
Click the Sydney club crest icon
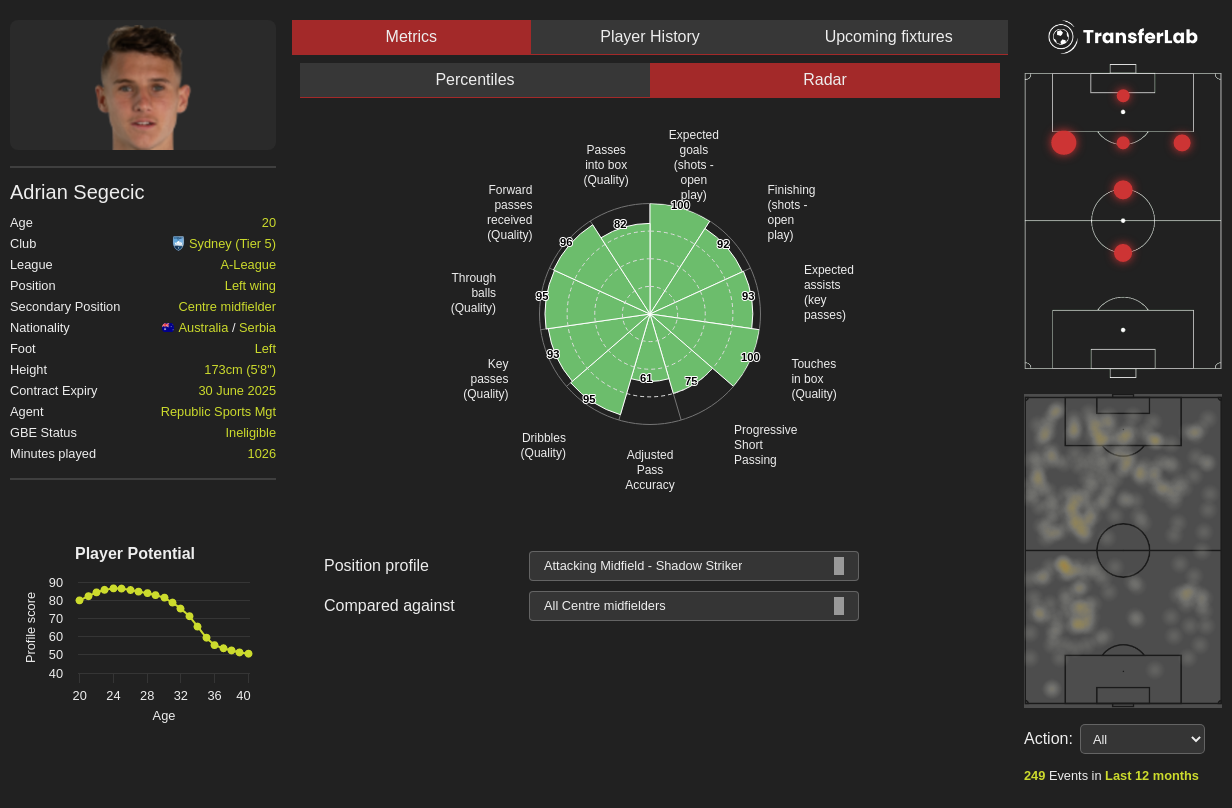(178, 243)
